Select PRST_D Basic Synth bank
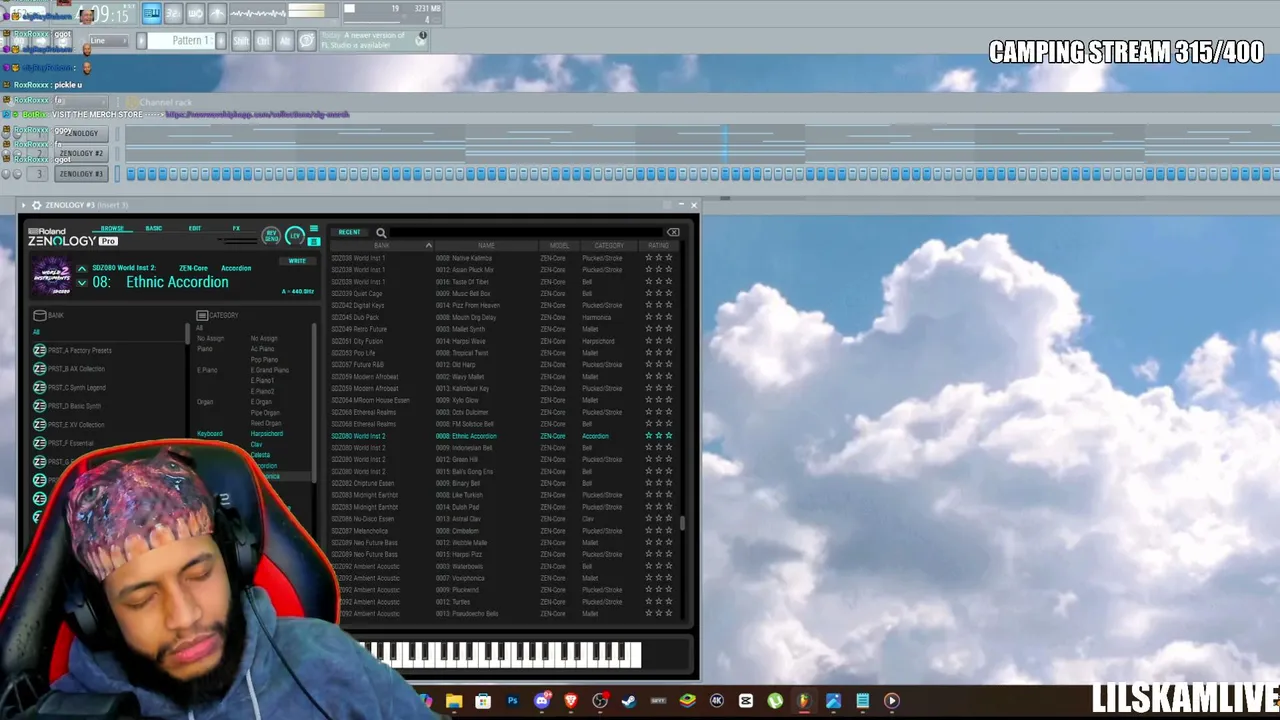This screenshot has height=720, width=1280. tap(67, 406)
